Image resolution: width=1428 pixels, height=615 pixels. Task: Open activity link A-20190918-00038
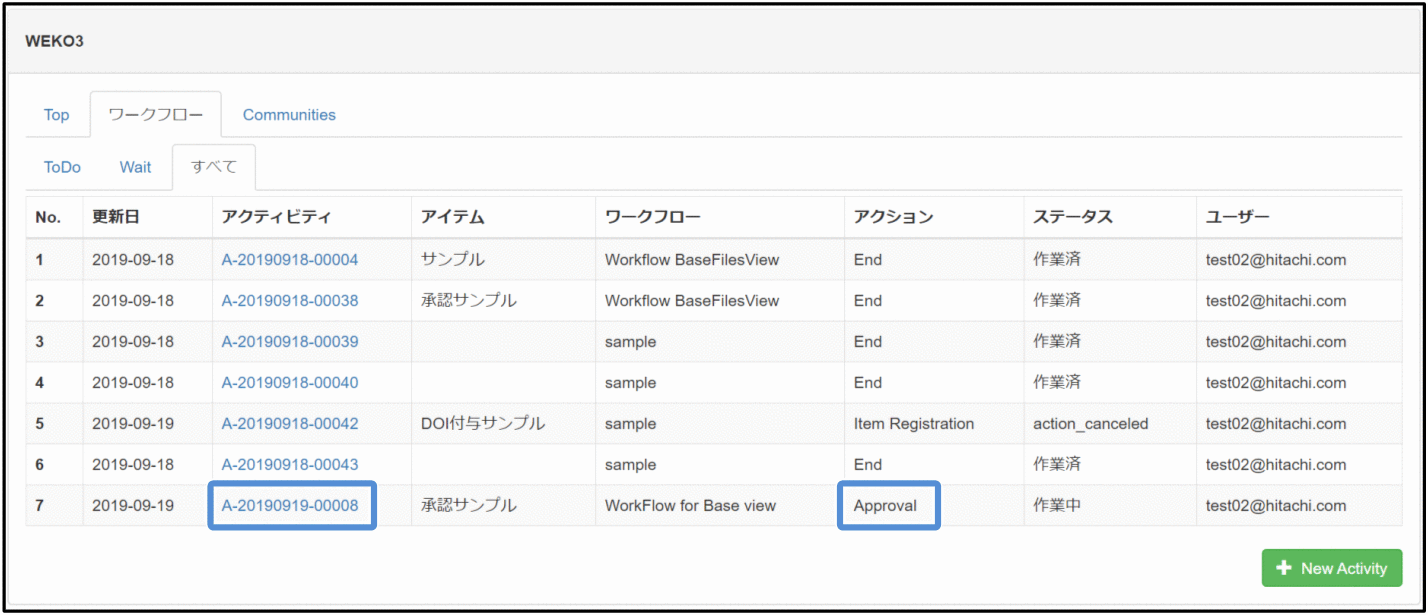[x=289, y=301]
